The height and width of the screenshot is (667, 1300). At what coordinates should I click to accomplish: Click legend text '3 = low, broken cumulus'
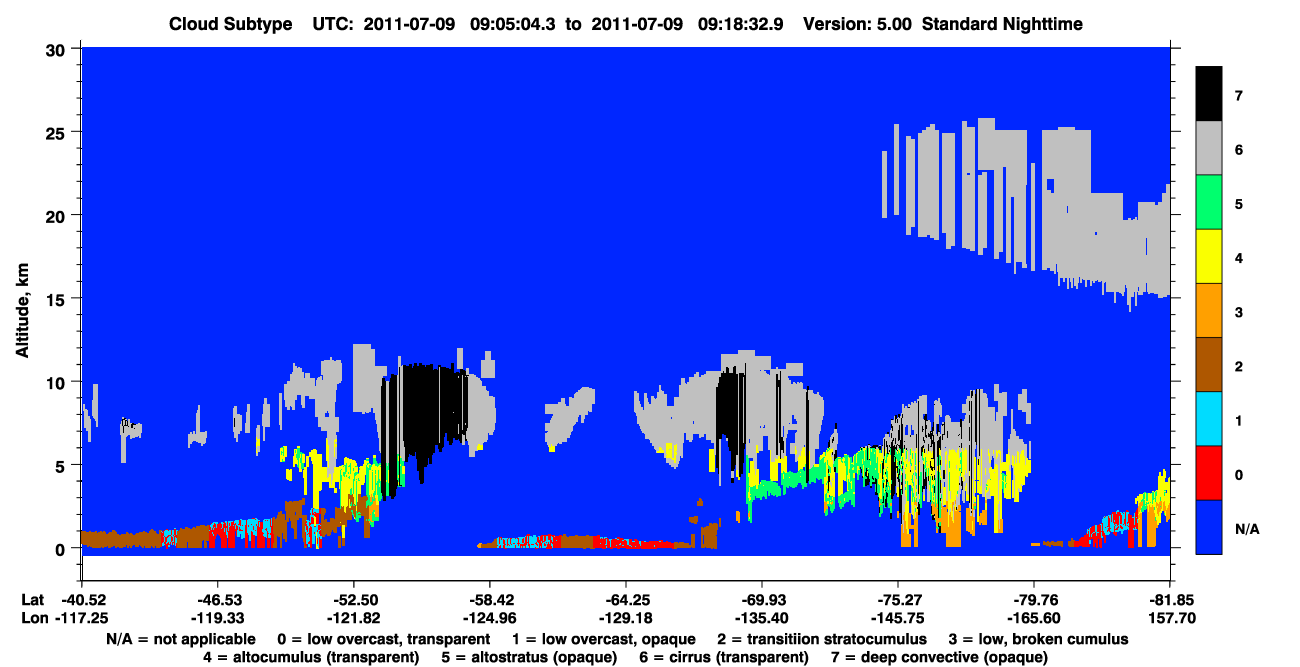1038,639
